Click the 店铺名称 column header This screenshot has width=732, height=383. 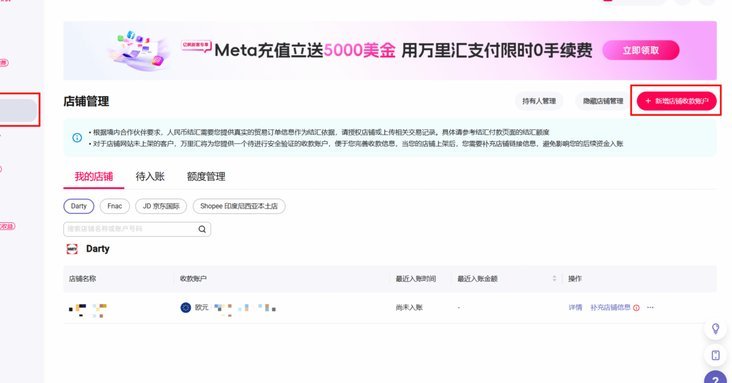[83, 279]
